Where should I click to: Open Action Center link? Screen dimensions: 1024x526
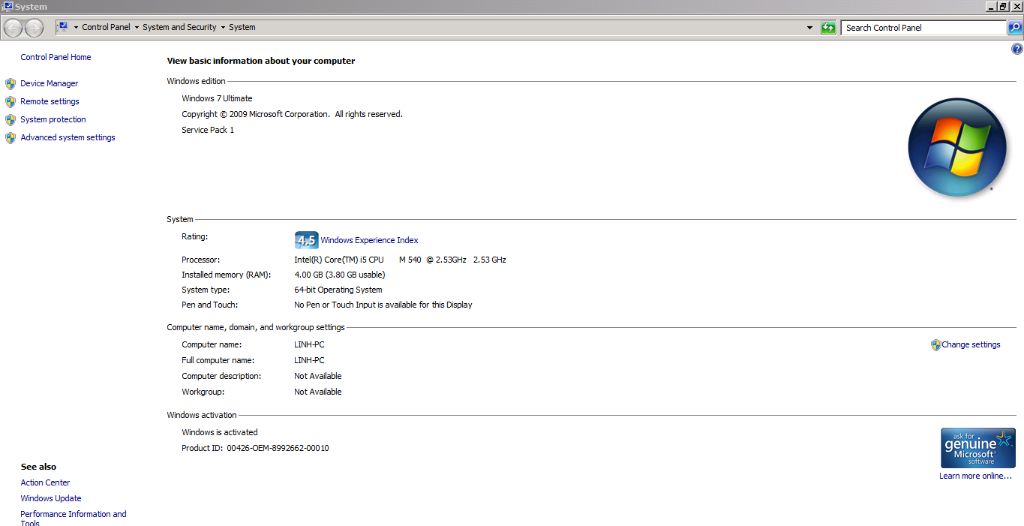click(x=45, y=483)
